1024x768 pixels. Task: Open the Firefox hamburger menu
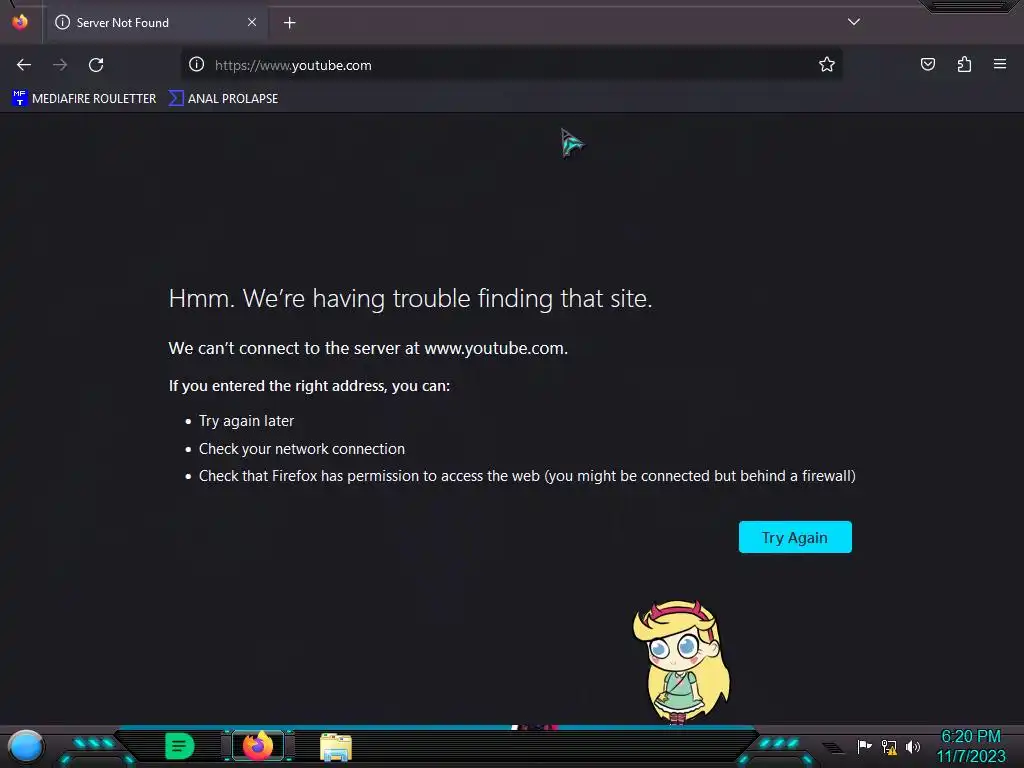(x=1000, y=64)
